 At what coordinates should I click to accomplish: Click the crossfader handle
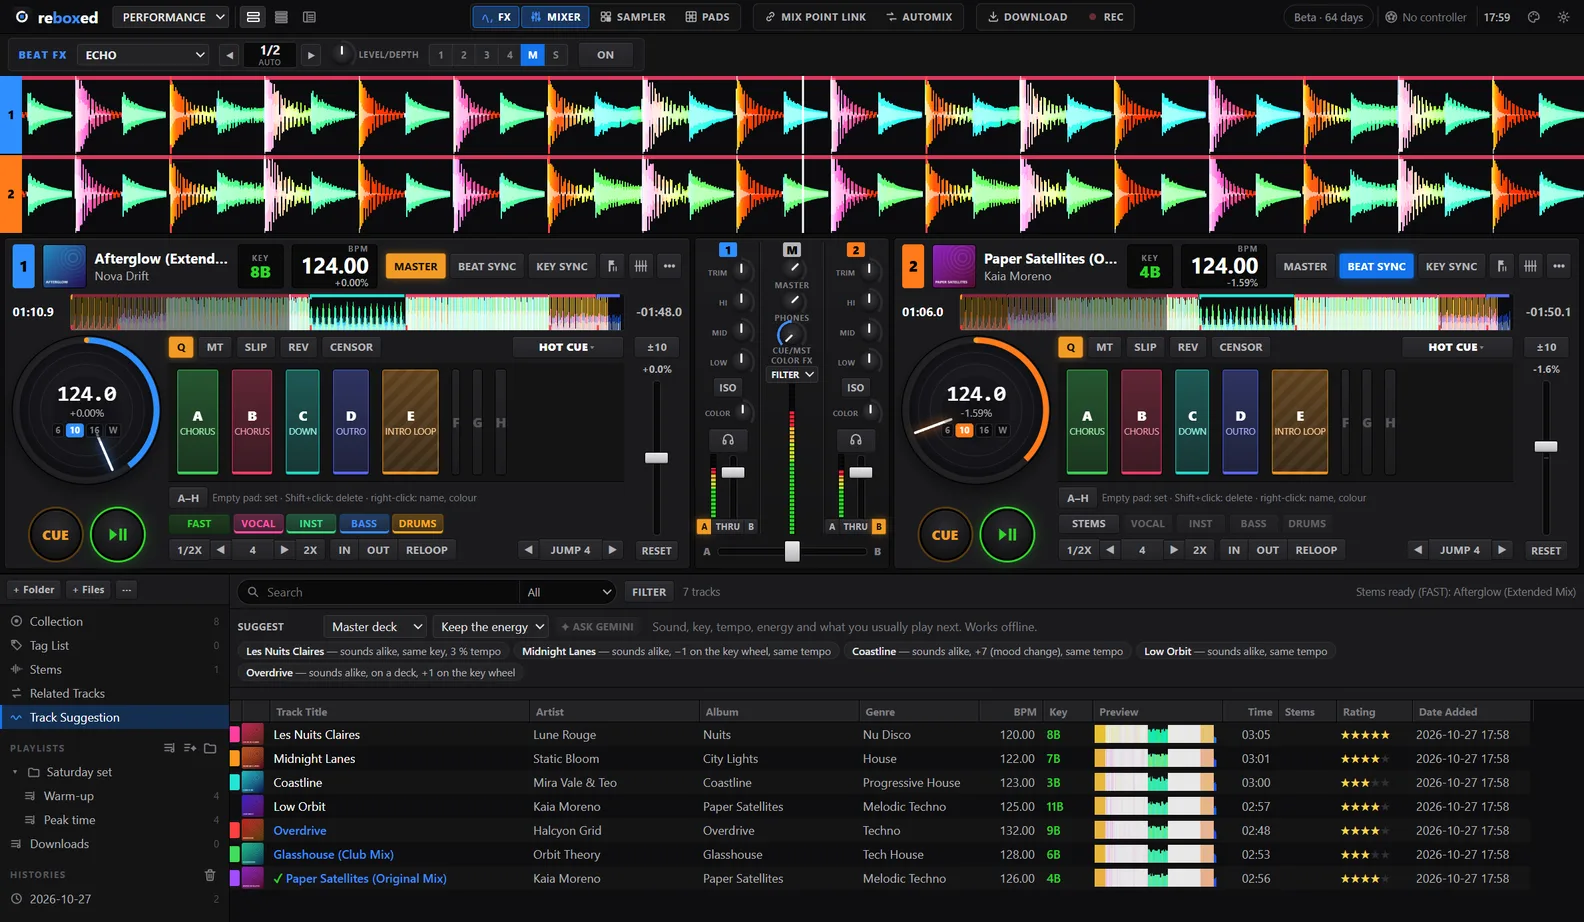point(792,551)
